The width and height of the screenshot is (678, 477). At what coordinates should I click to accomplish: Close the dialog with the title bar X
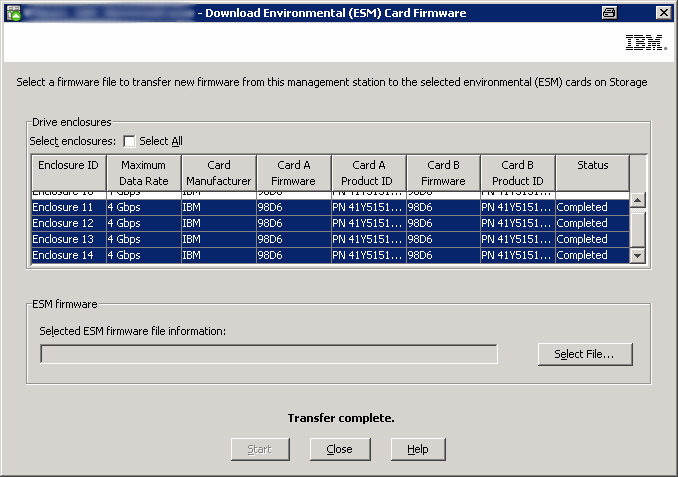pos(662,12)
